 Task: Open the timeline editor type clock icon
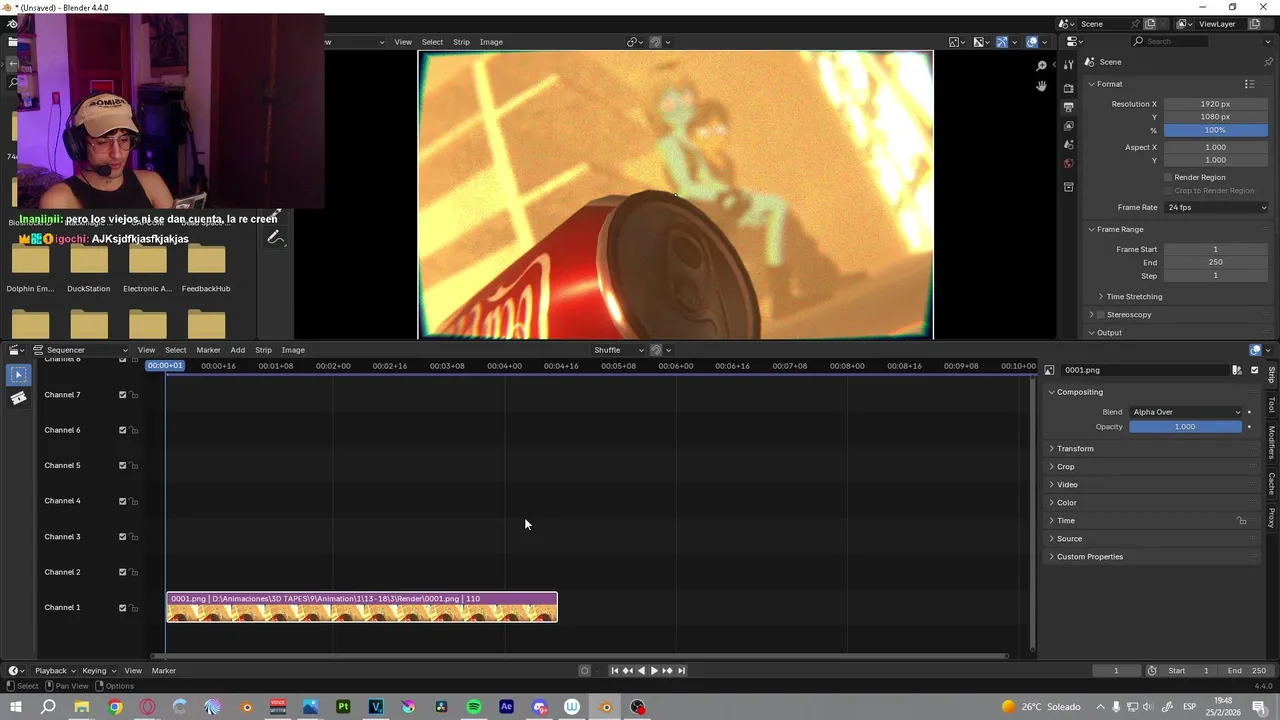tap(16, 671)
